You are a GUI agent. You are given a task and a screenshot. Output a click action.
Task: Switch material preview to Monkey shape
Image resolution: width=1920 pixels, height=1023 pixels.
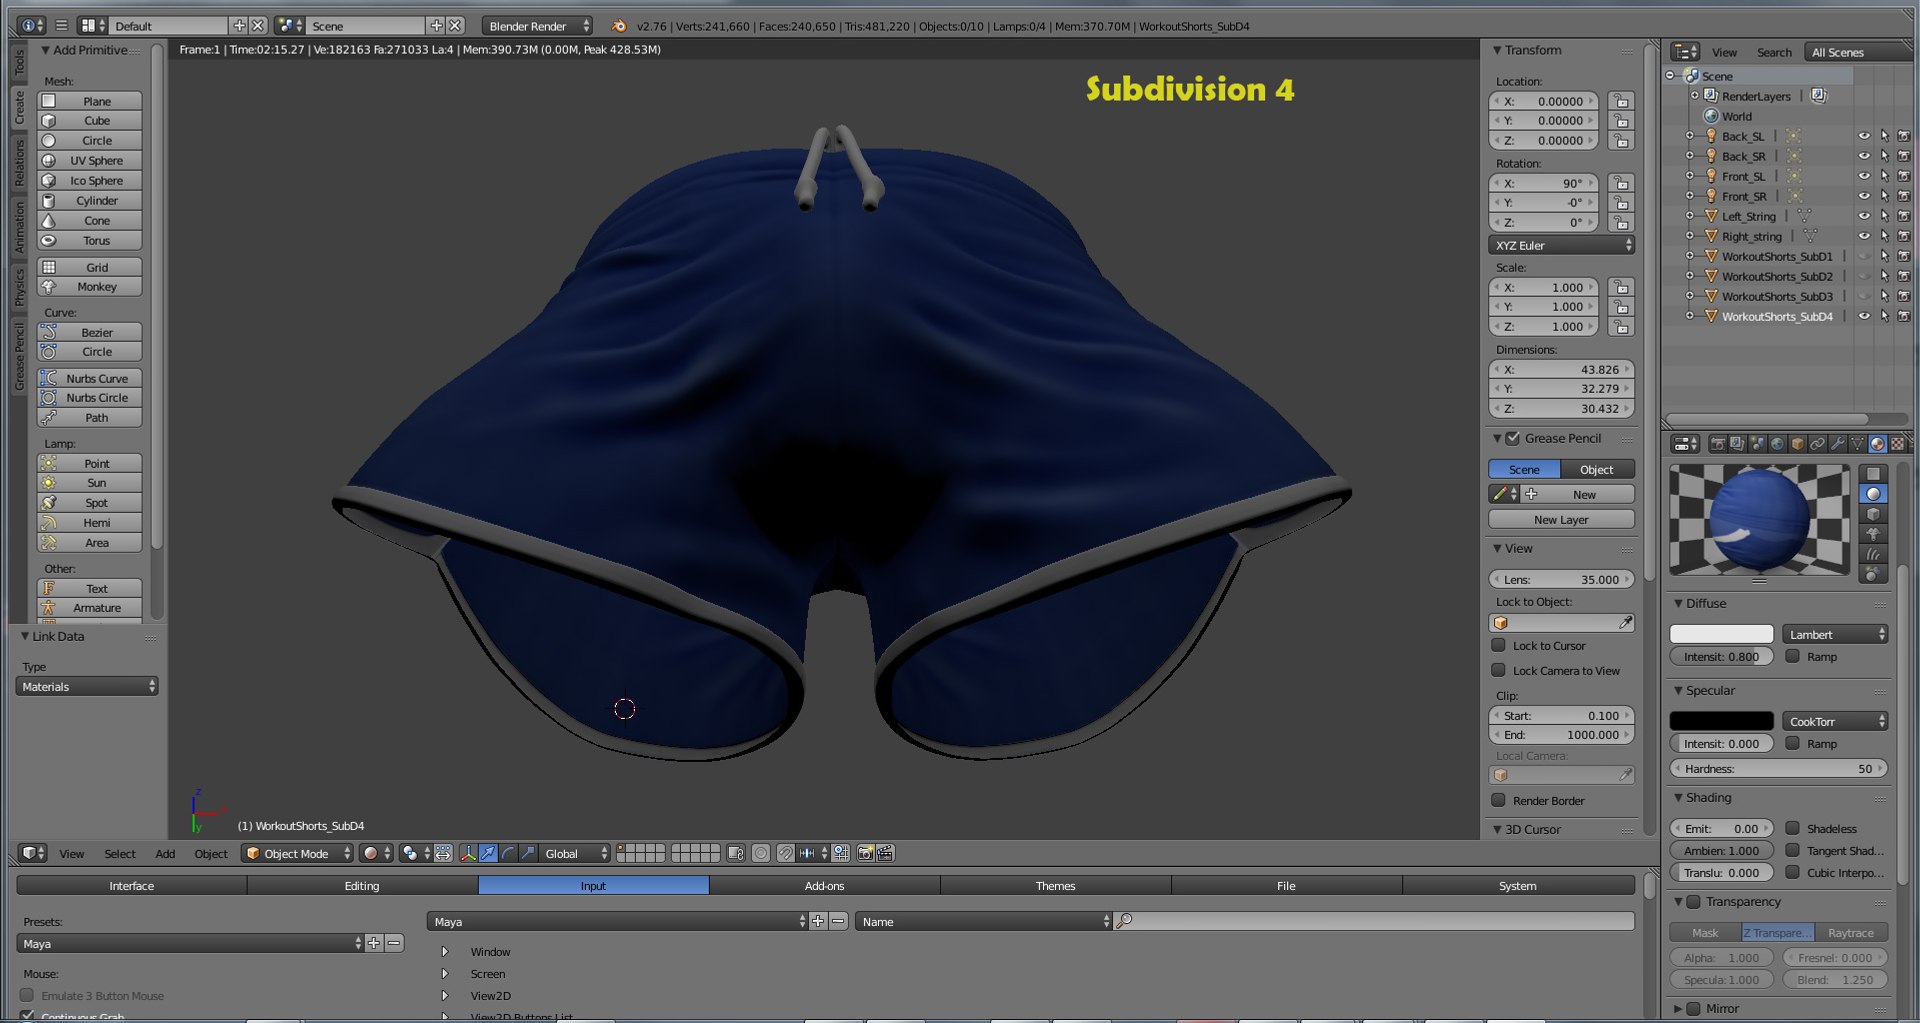click(1873, 534)
